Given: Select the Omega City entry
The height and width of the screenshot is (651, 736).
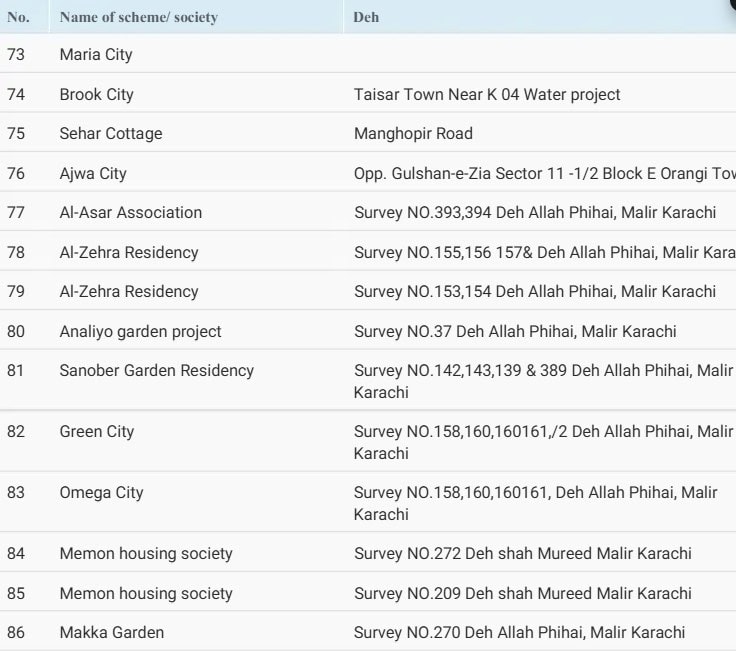Looking at the screenshot, I should tap(101, 493).
